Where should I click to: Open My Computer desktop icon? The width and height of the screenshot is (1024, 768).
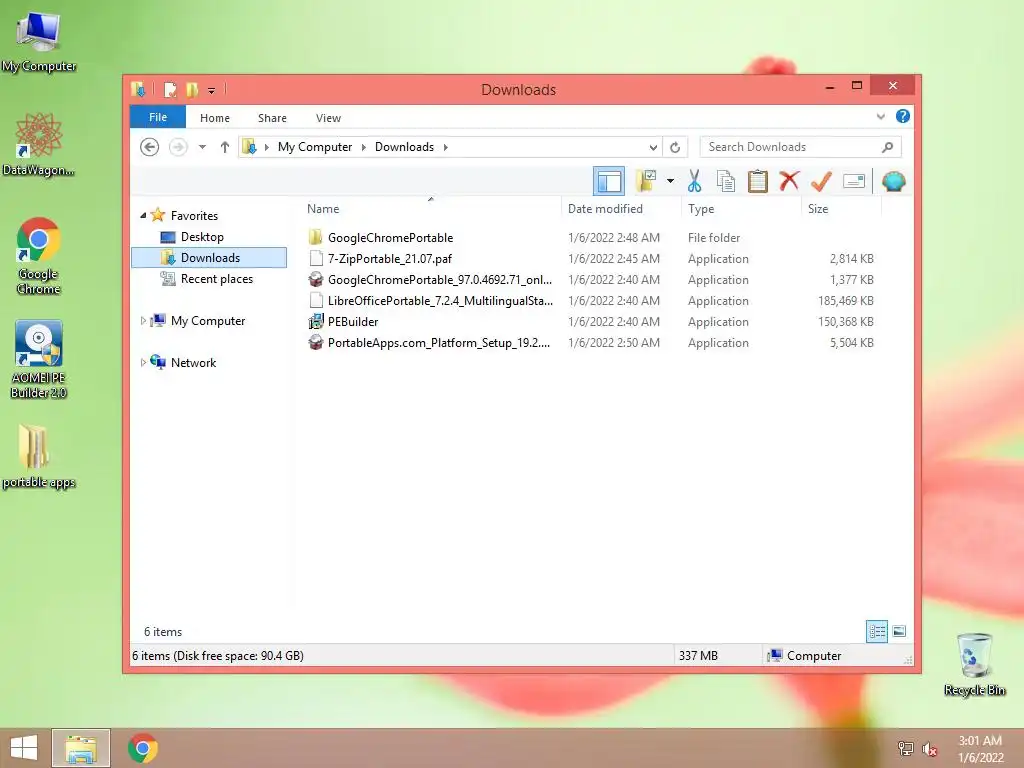(x=39, y=42)
